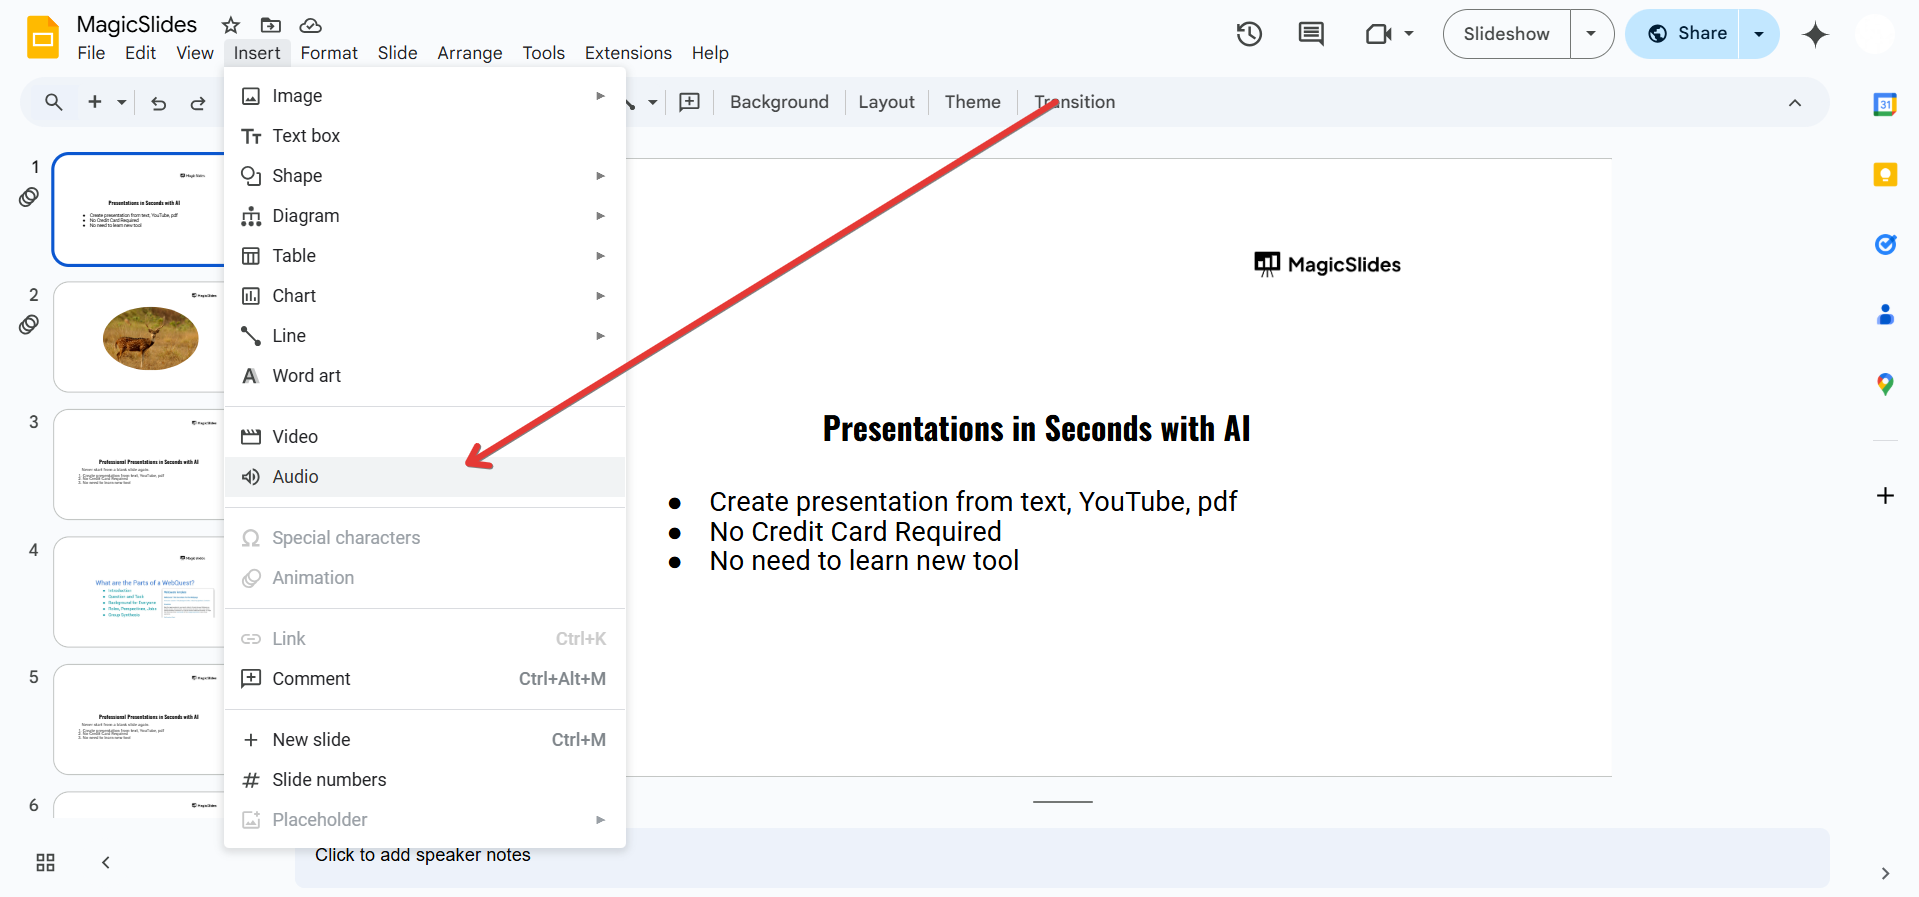Image resolution: width=1919 pixels, height=897 pixels.
Task: Click the move to folder icon
Action: (270, 25)
